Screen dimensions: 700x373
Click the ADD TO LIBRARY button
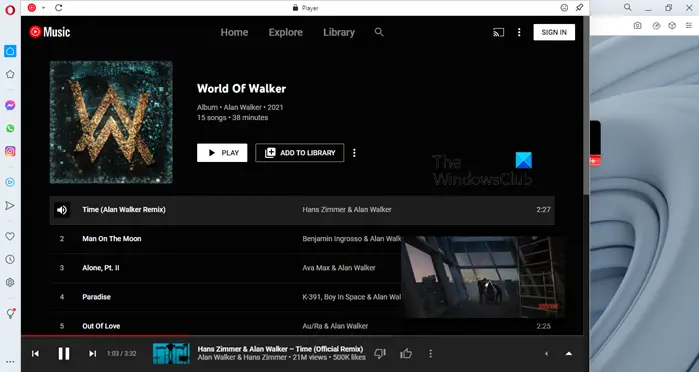coord(300,153)
